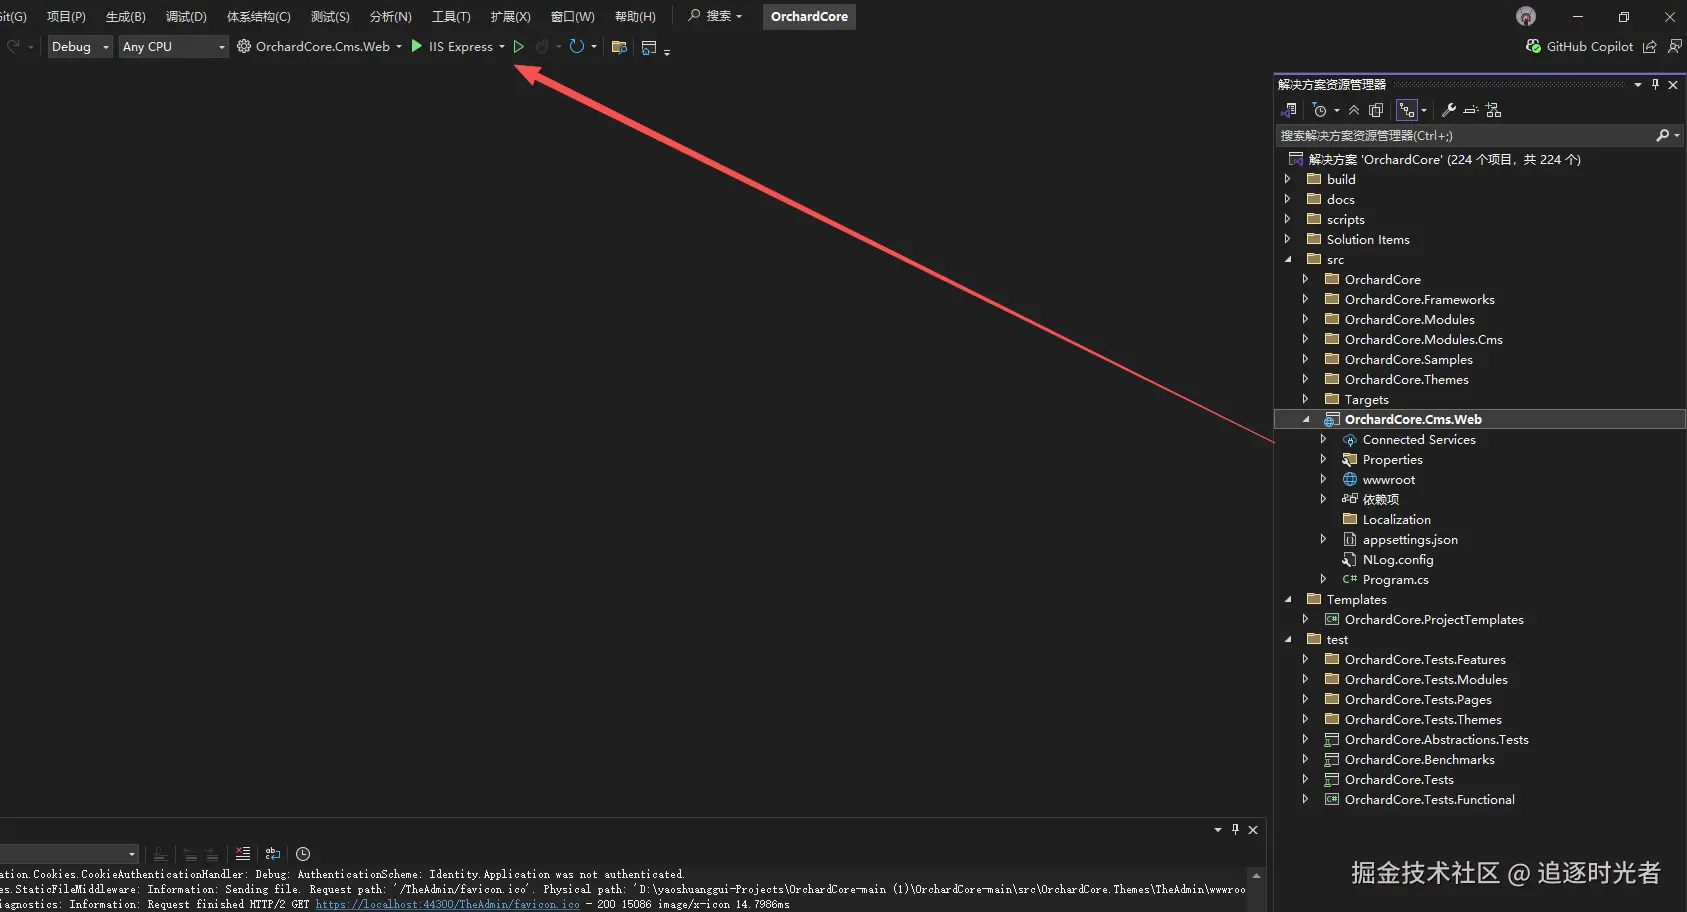
Task: Expand the Program.cs node
Action: [1324, 579]
